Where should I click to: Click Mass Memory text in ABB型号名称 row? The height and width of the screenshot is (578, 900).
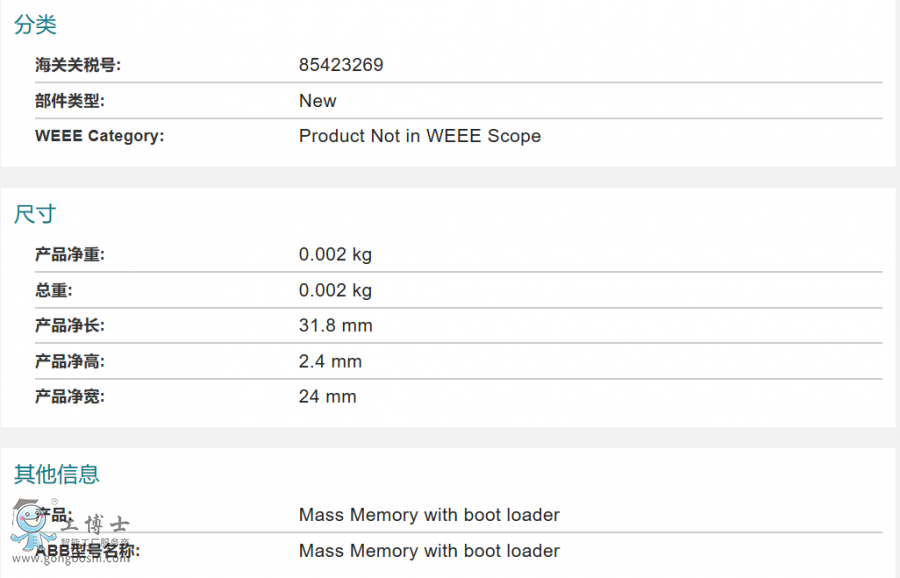coord(429,551)
